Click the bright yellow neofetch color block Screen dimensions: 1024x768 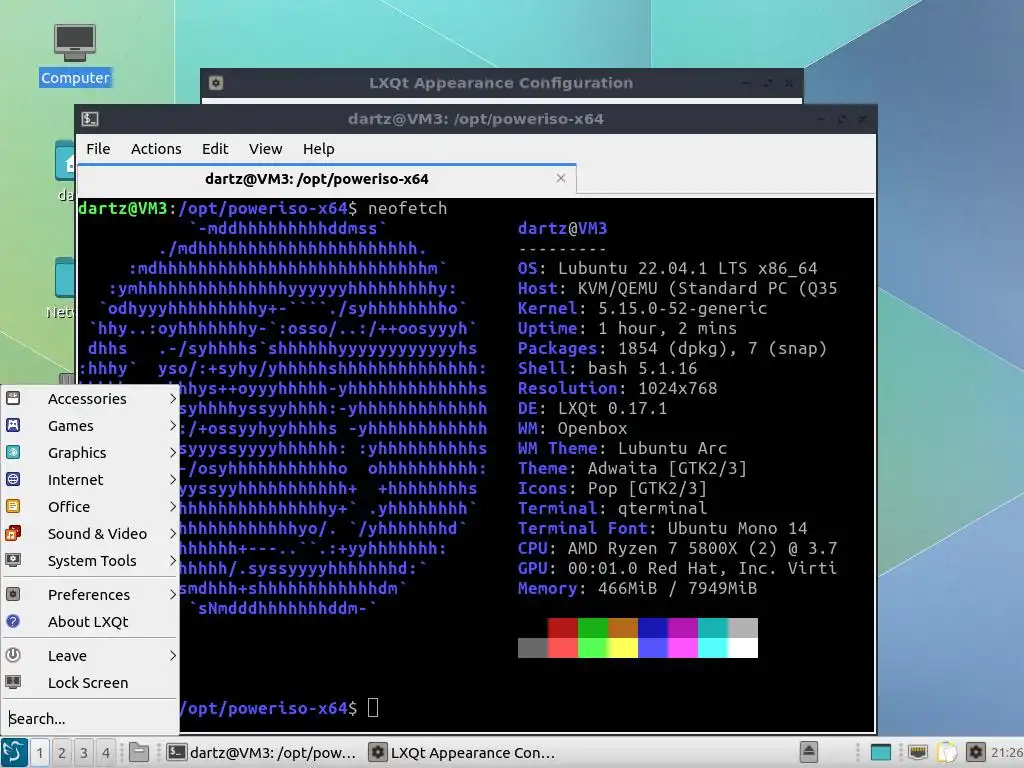(x=623, y=648)
